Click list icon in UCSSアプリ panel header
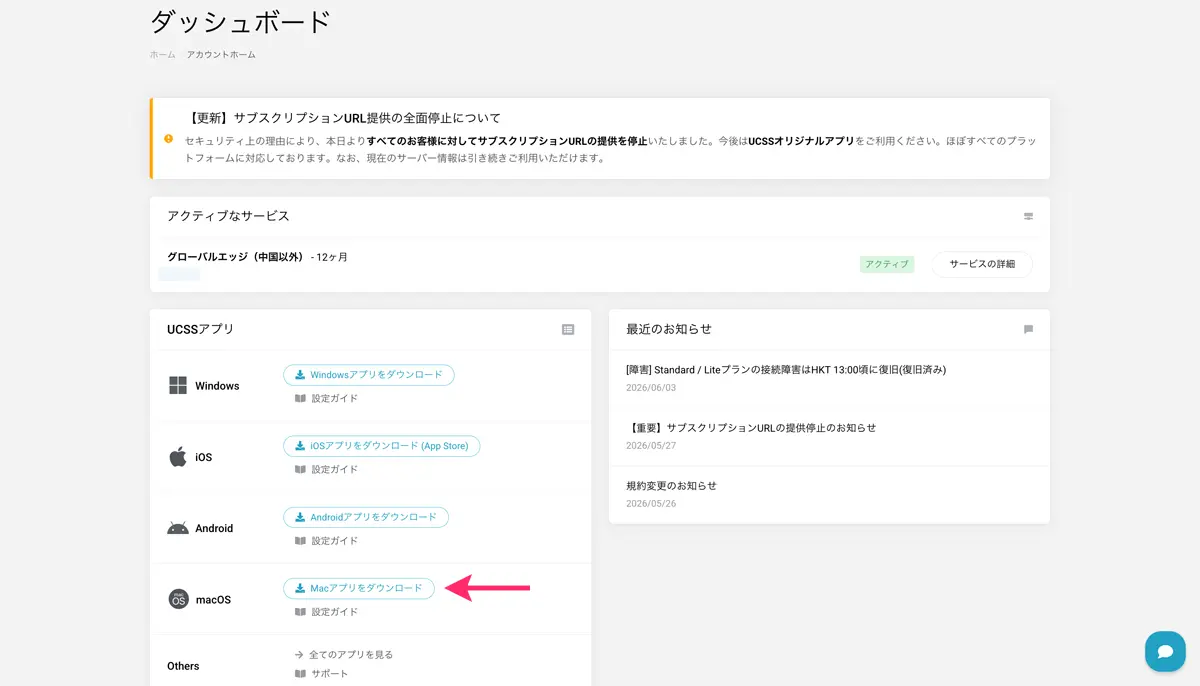This screenshot has width=1200, height=686. click(568, 329)
